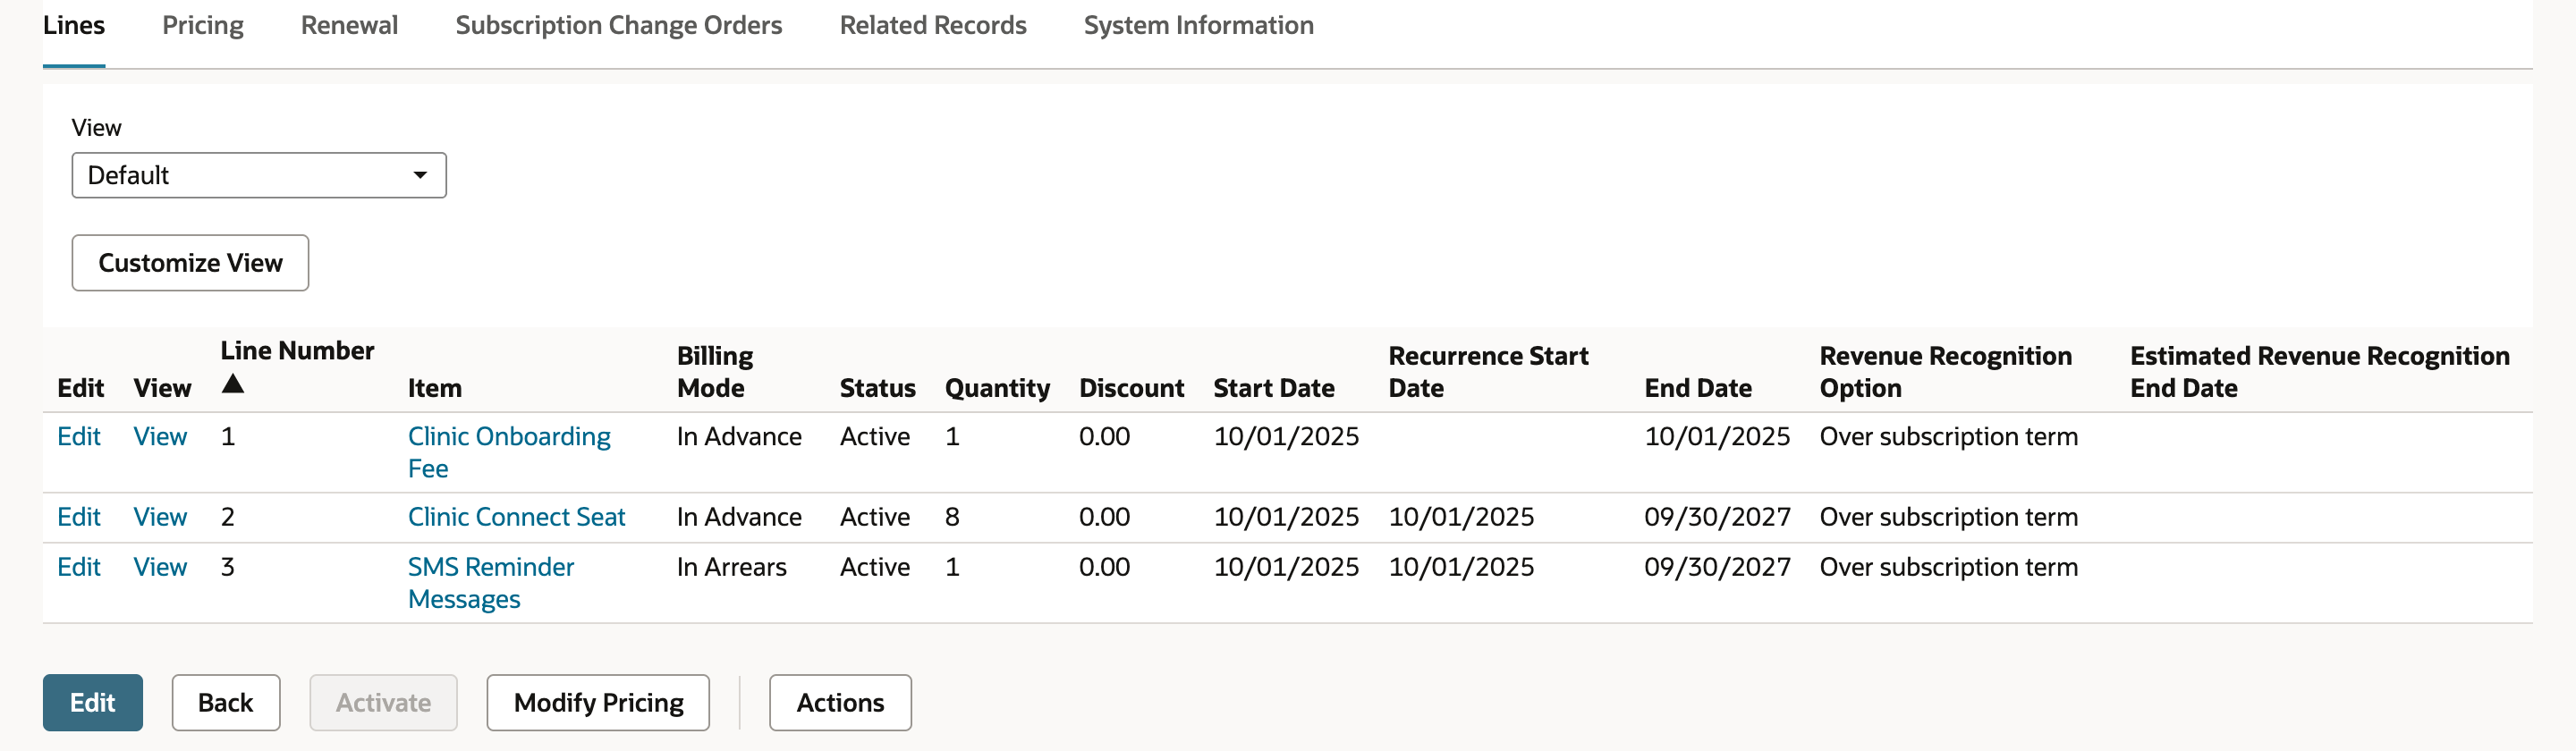2576x751 pixels.
Task: Click the Back button
Action: click(226, 702)
